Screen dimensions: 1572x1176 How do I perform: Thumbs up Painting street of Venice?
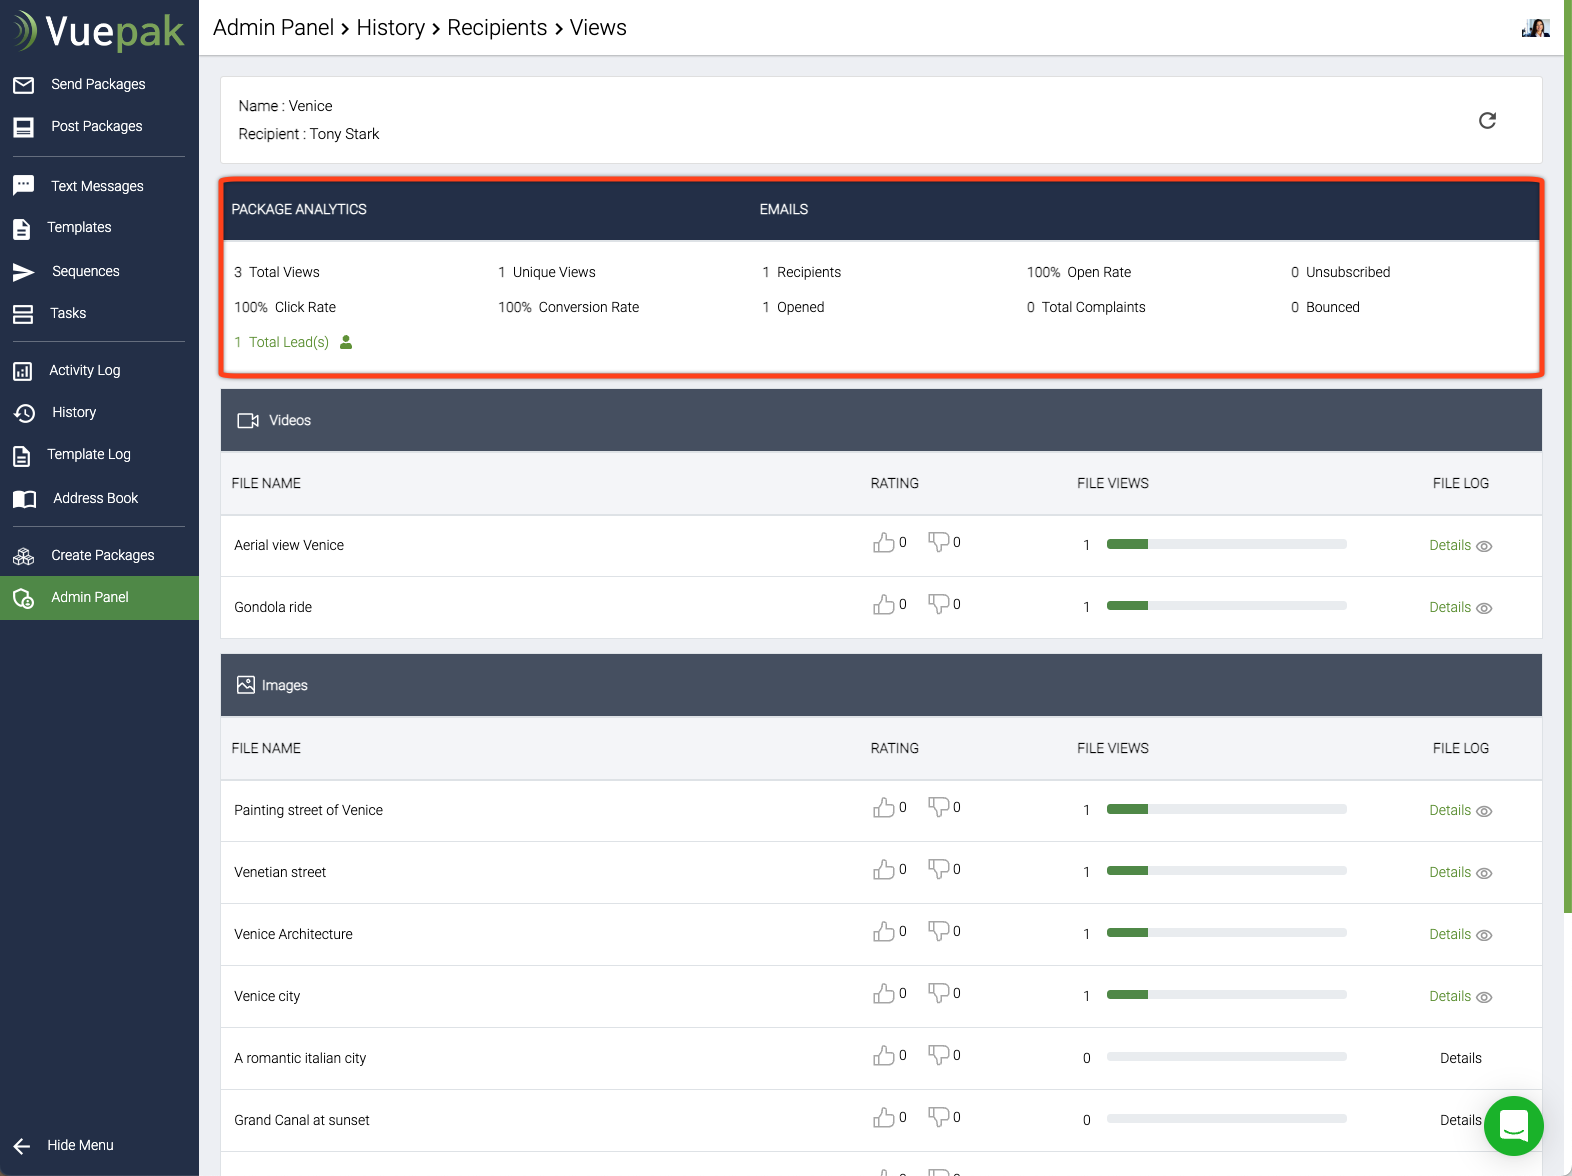tap(883, 808)
